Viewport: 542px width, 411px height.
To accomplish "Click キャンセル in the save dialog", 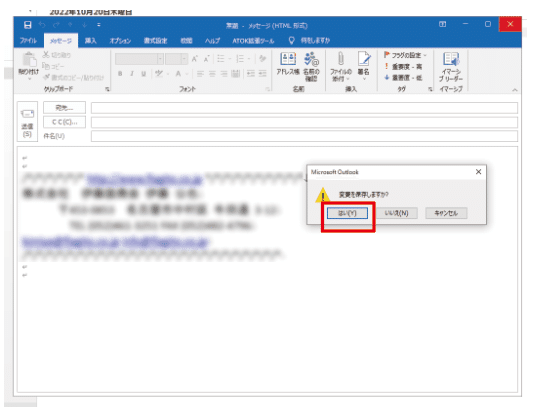I will tap(446, 213).
